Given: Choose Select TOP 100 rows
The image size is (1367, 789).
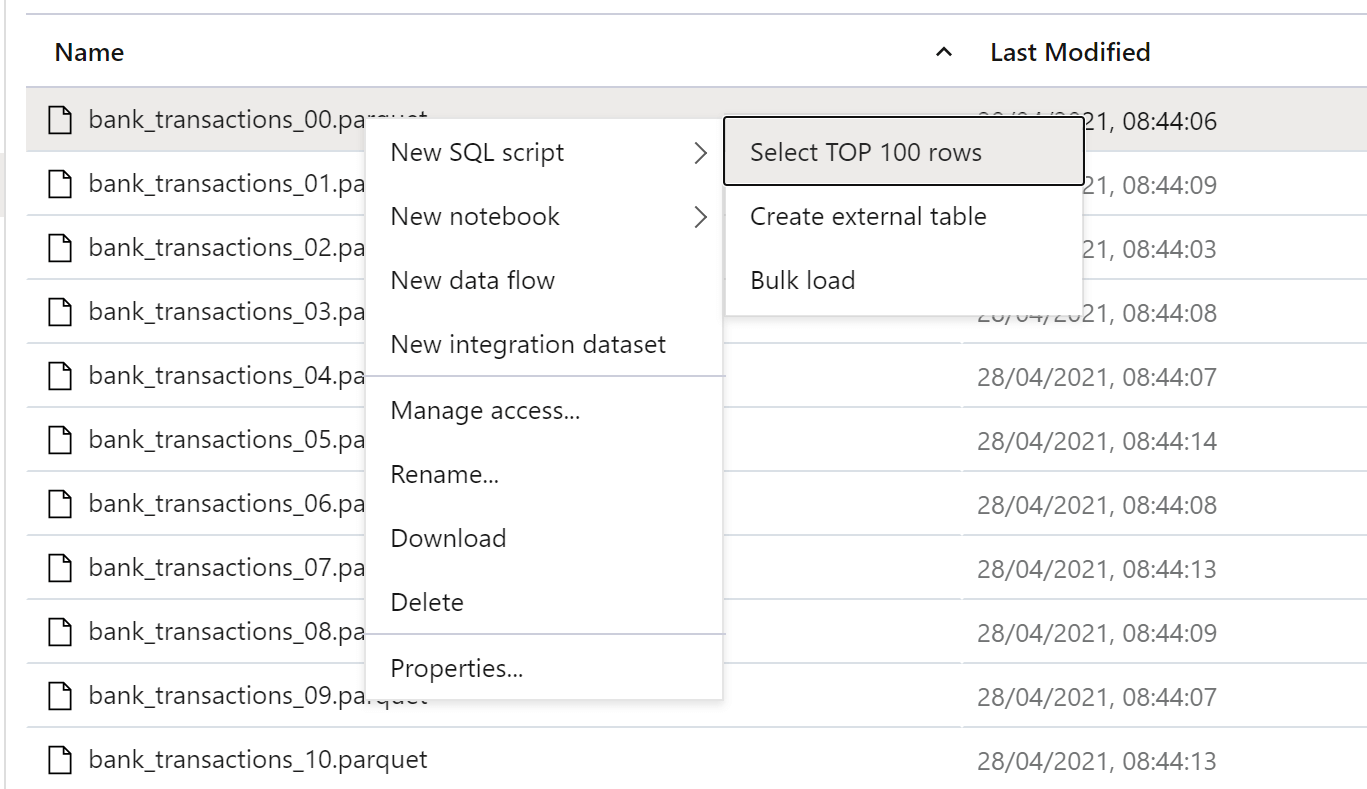Looking at the screenshot, I should (x=904, y=152).
